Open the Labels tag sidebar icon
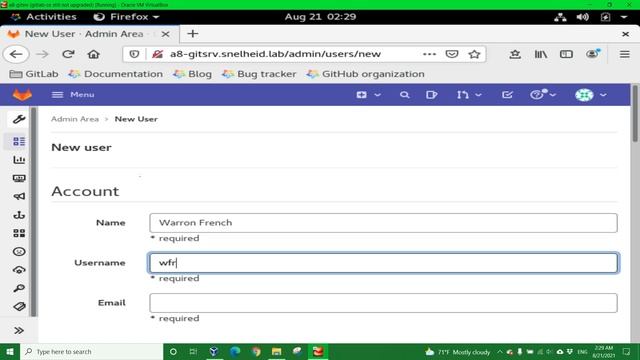 click(x=19, y=307)
